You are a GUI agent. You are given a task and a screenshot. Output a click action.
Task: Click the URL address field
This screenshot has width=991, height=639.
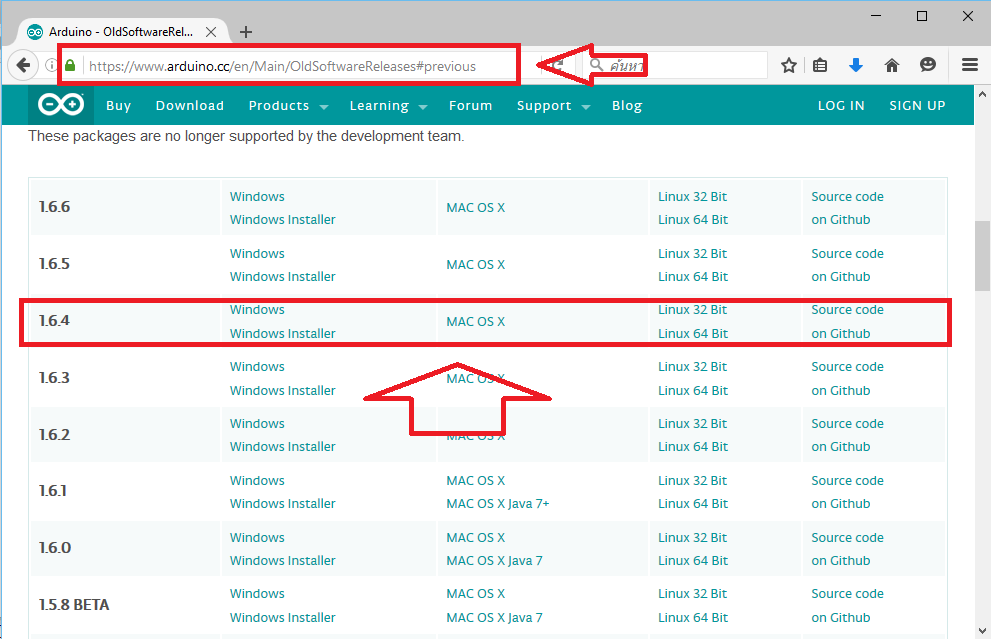tap(282, 66)
